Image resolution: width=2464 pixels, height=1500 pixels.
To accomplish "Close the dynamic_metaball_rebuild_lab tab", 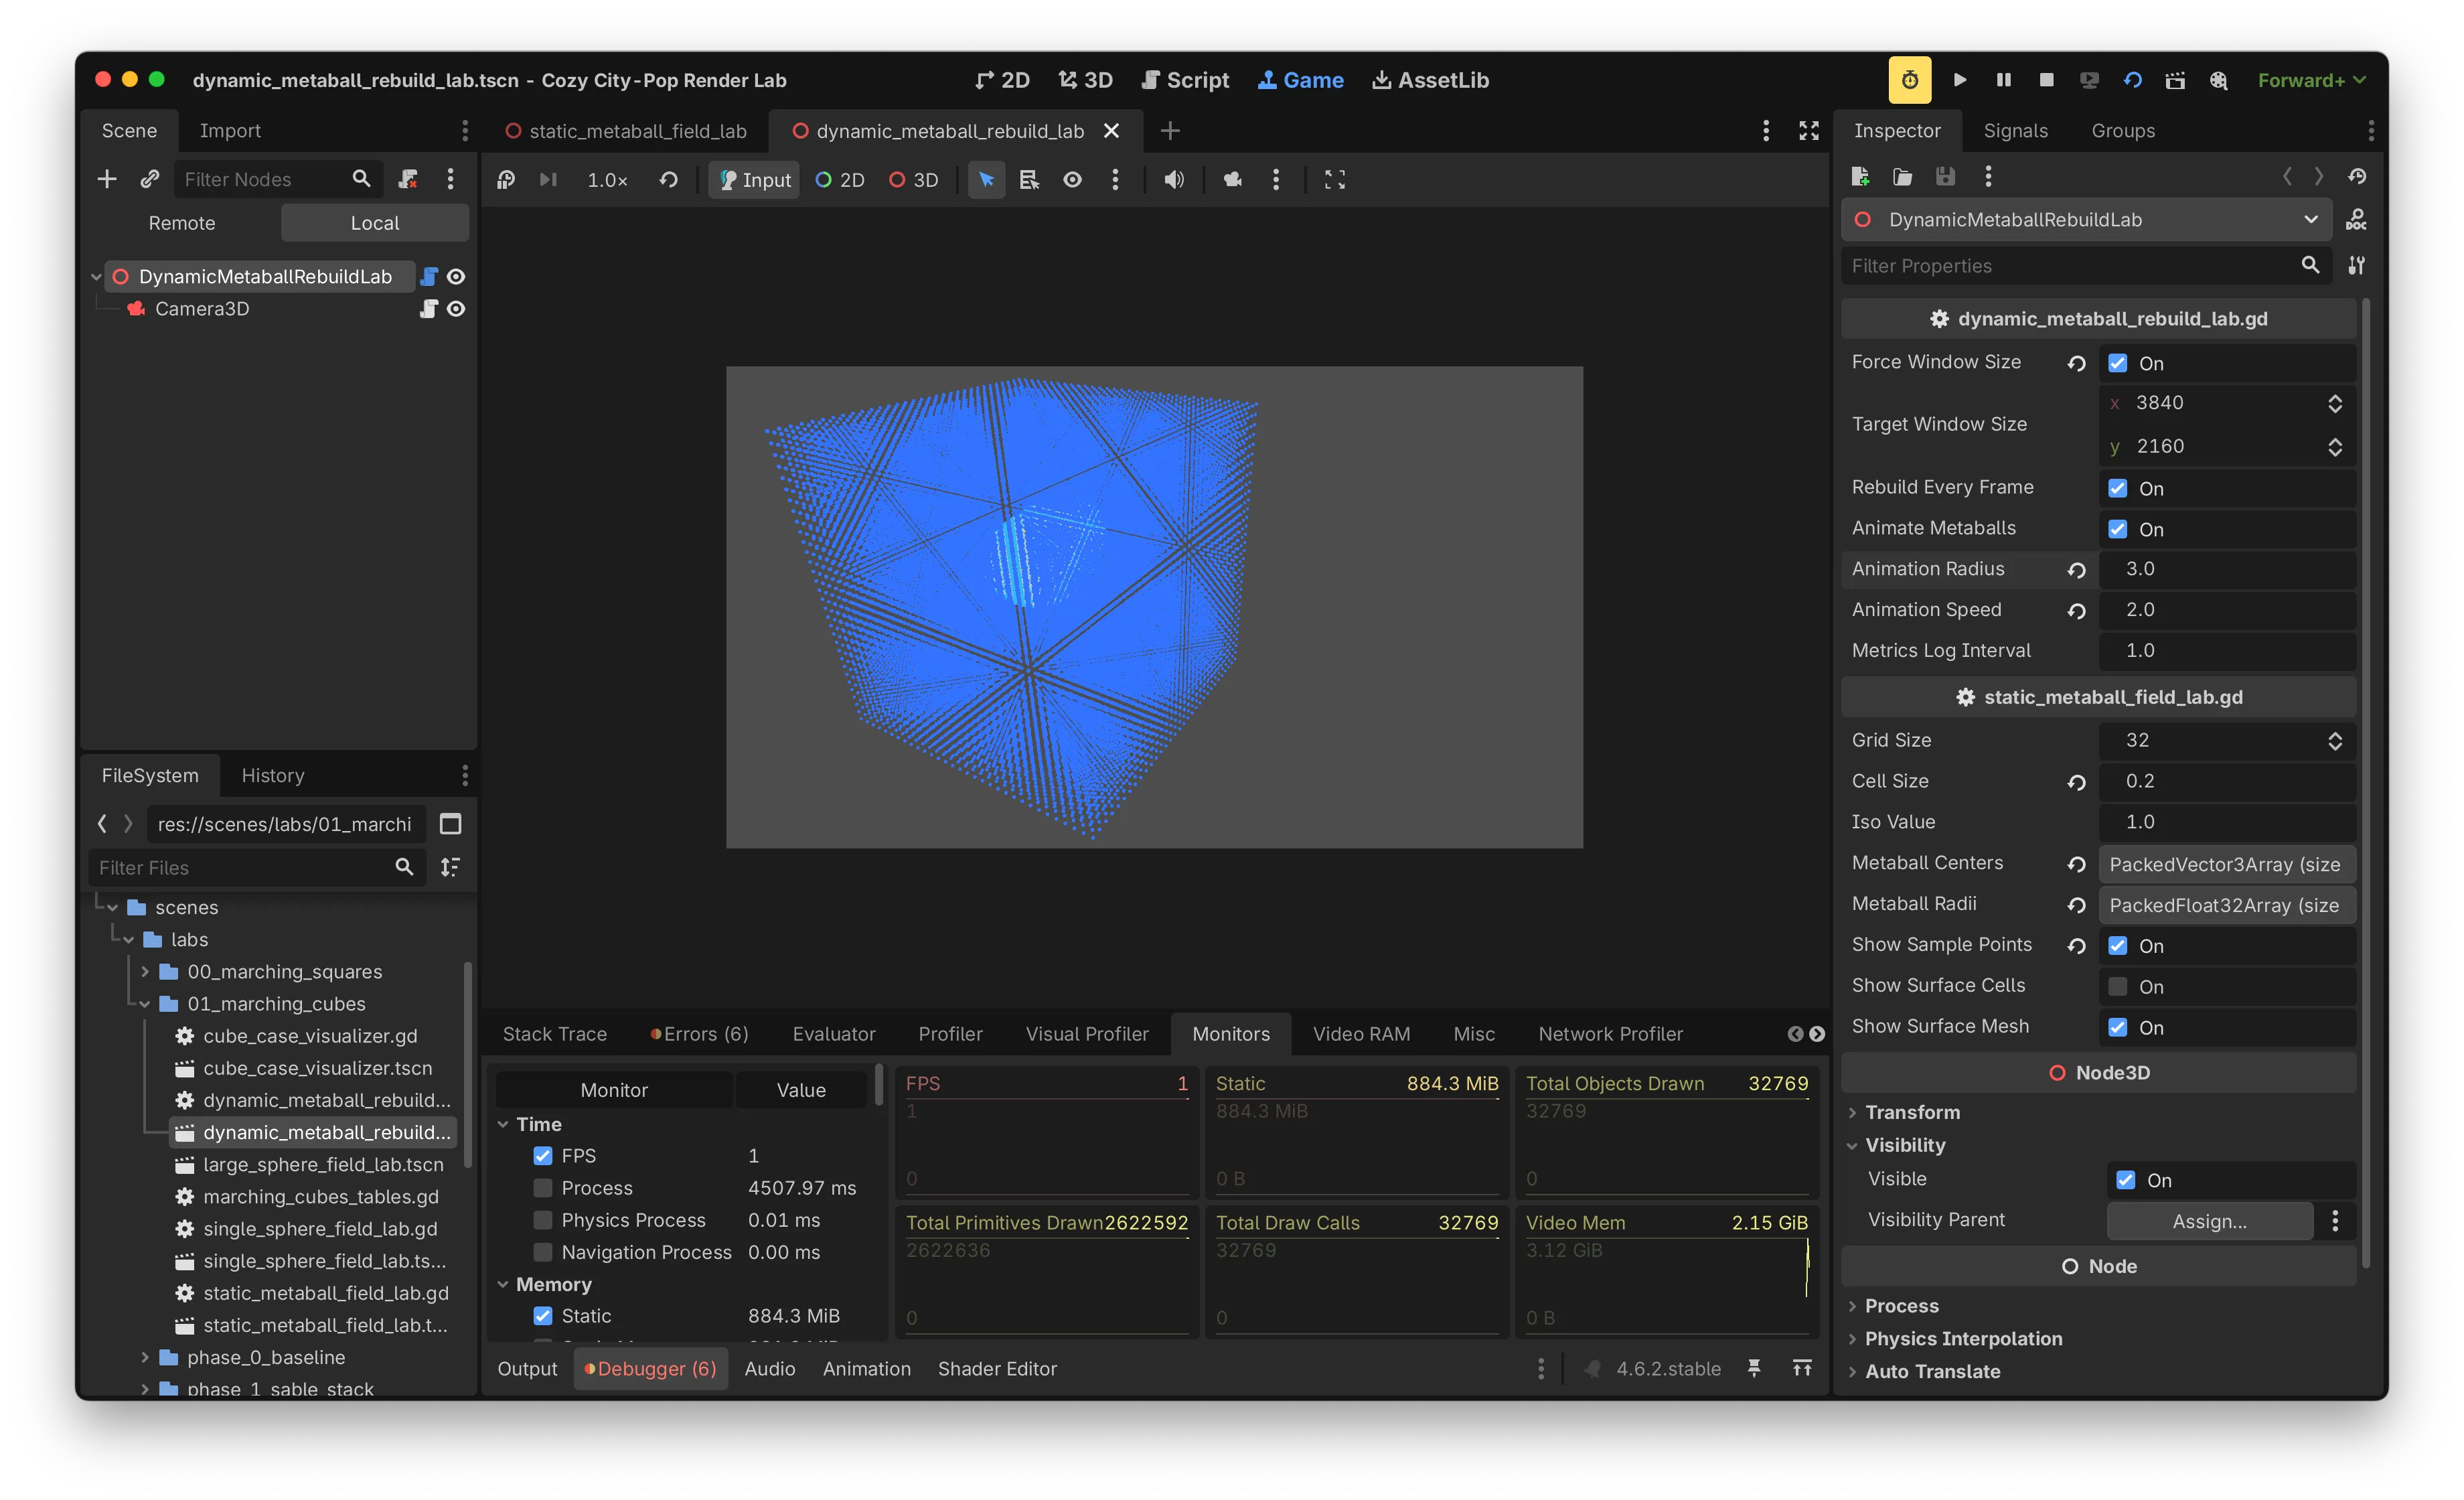I will tap(1111, 131).
